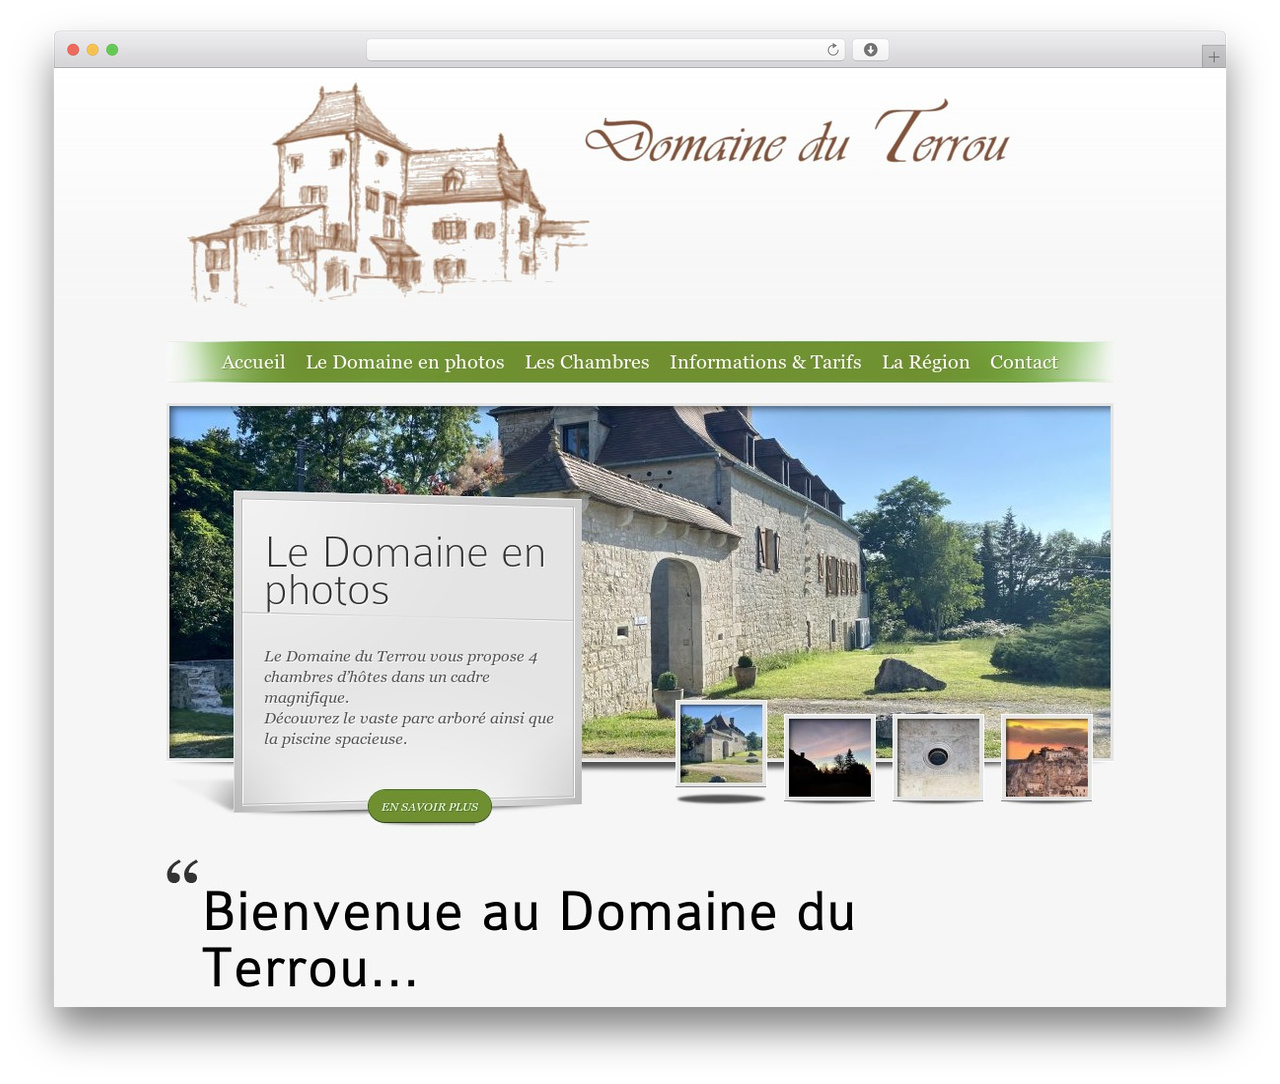Viewport: 1280px width, 1084px height.
Task: Minimize the browser with the yellow button
Action: coord(93,50)
